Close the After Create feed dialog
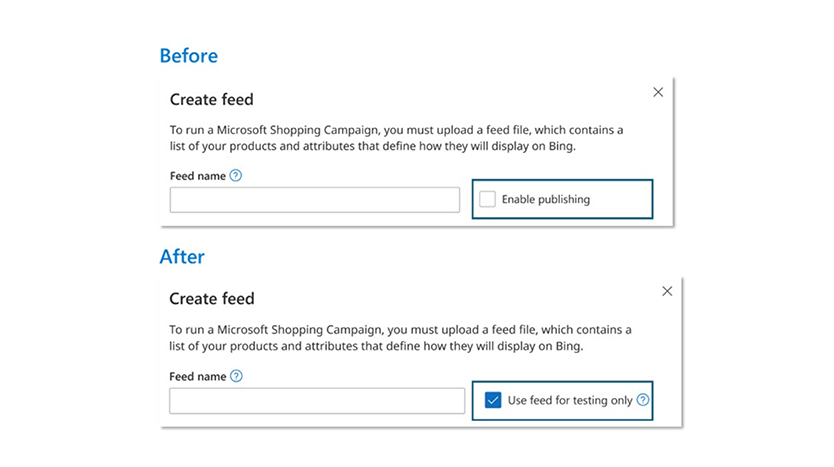The width and height of the screenshot is (834, 467). coord(667,291)
